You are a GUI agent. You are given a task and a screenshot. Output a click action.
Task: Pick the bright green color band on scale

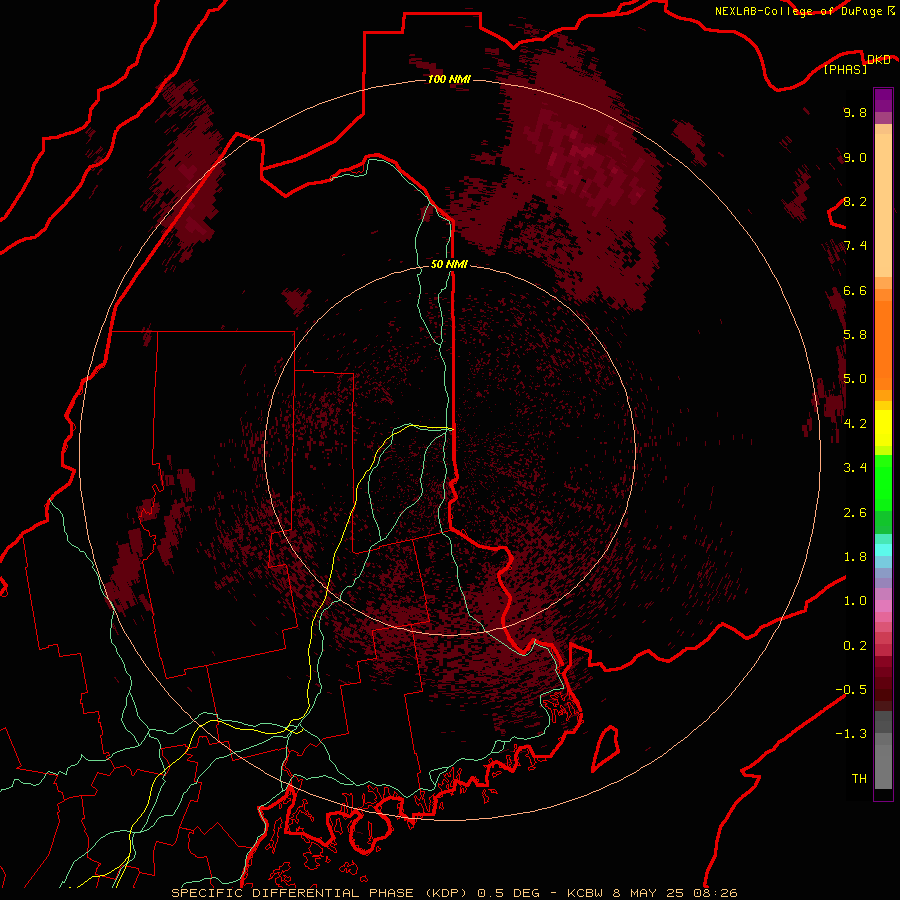coord(883,483)
